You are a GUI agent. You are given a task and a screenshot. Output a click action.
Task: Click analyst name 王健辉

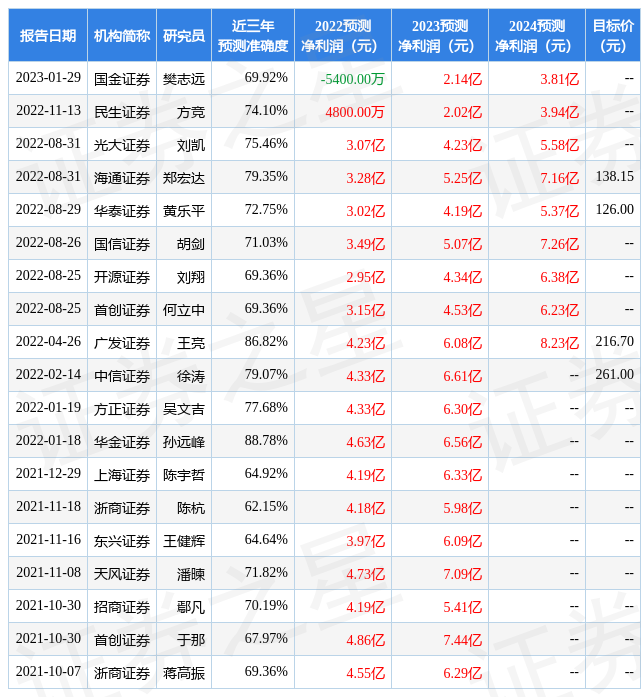tap(184, 541)
